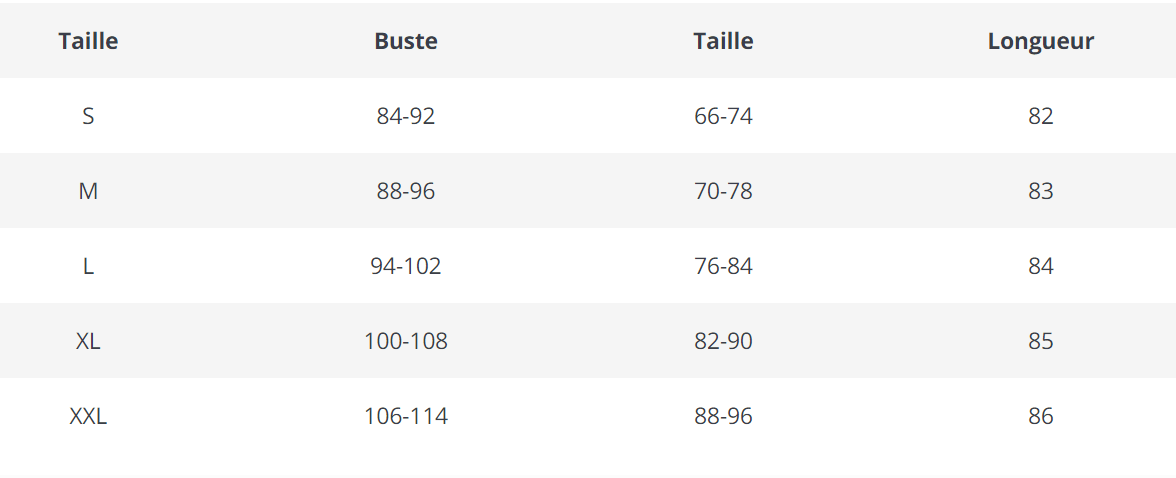
Task: Select the size XL cell
Action: coord(88,341)
